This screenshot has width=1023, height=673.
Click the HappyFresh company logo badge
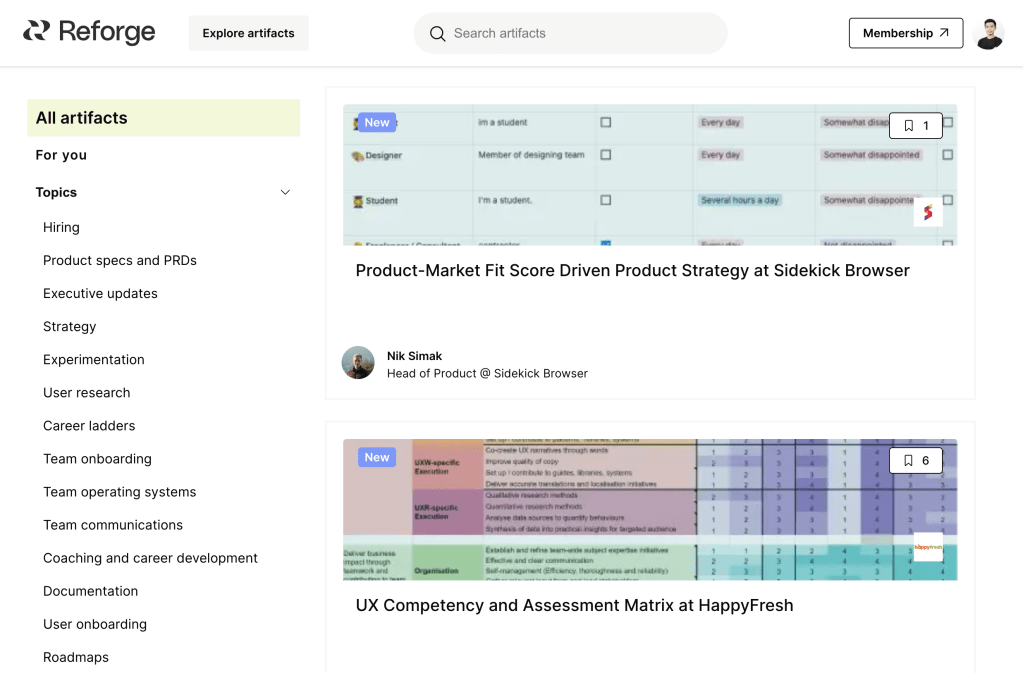[928, 547]
